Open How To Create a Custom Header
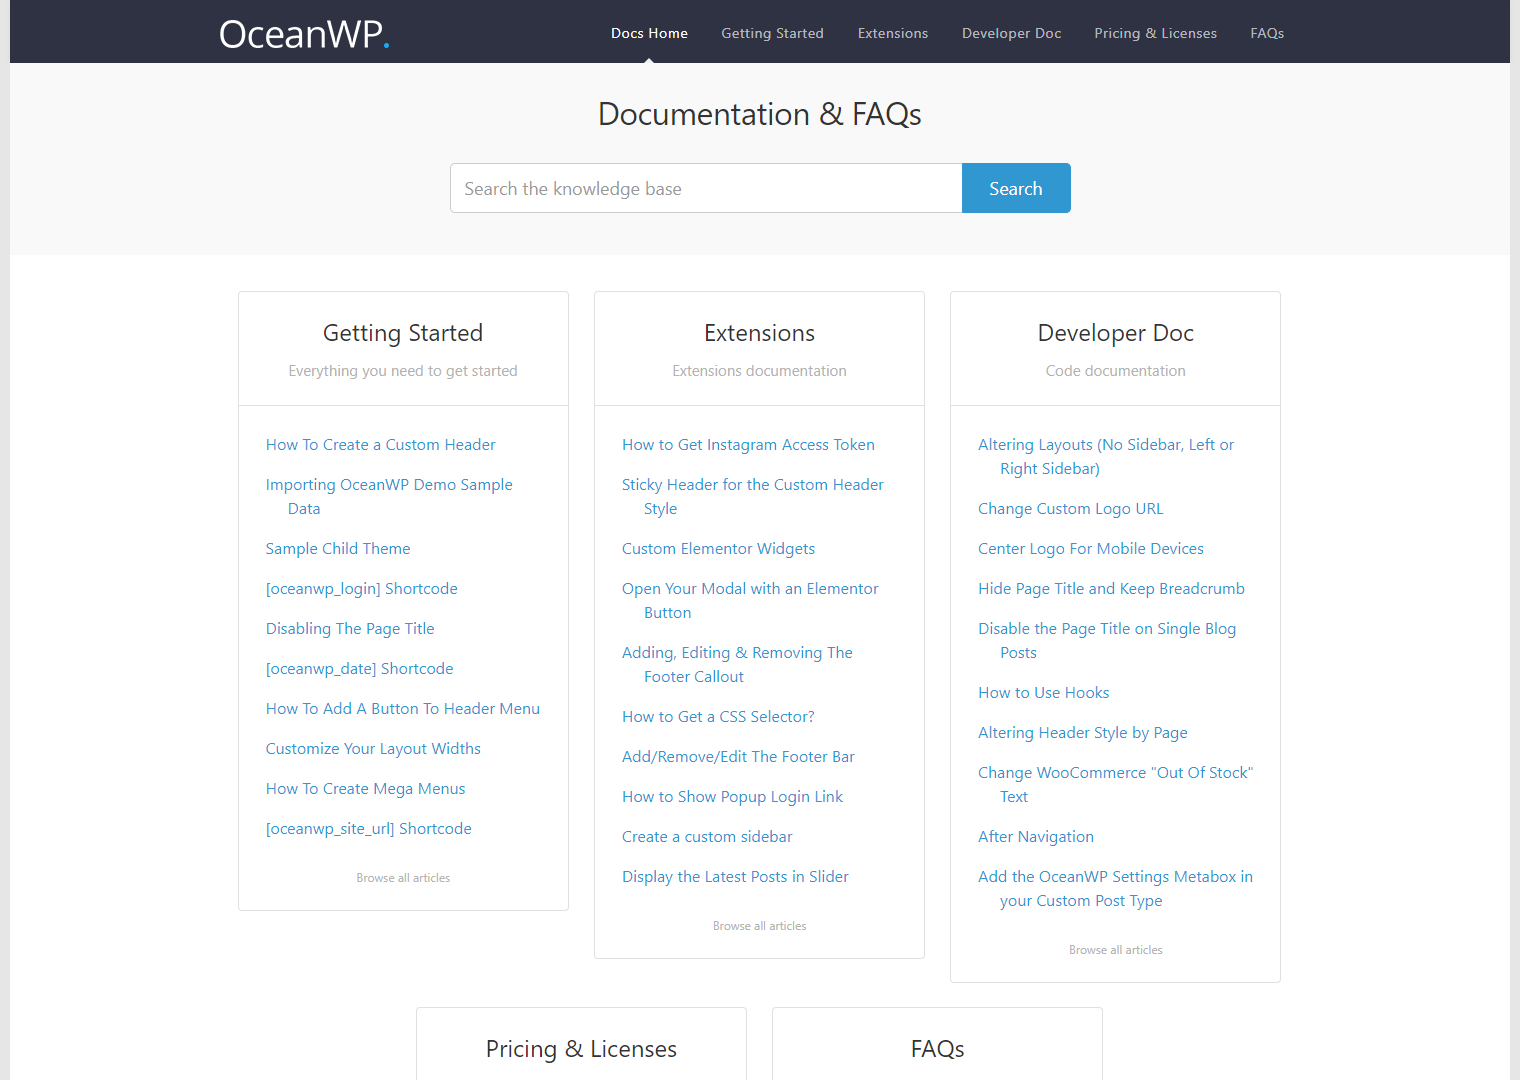 click(x=380, y=445)
